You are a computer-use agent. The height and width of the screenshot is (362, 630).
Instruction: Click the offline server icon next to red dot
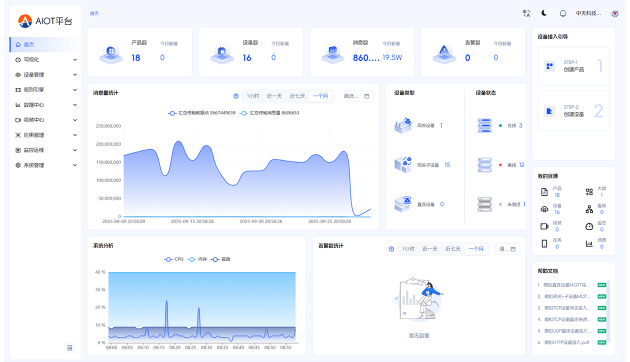(x=485, y=165)
